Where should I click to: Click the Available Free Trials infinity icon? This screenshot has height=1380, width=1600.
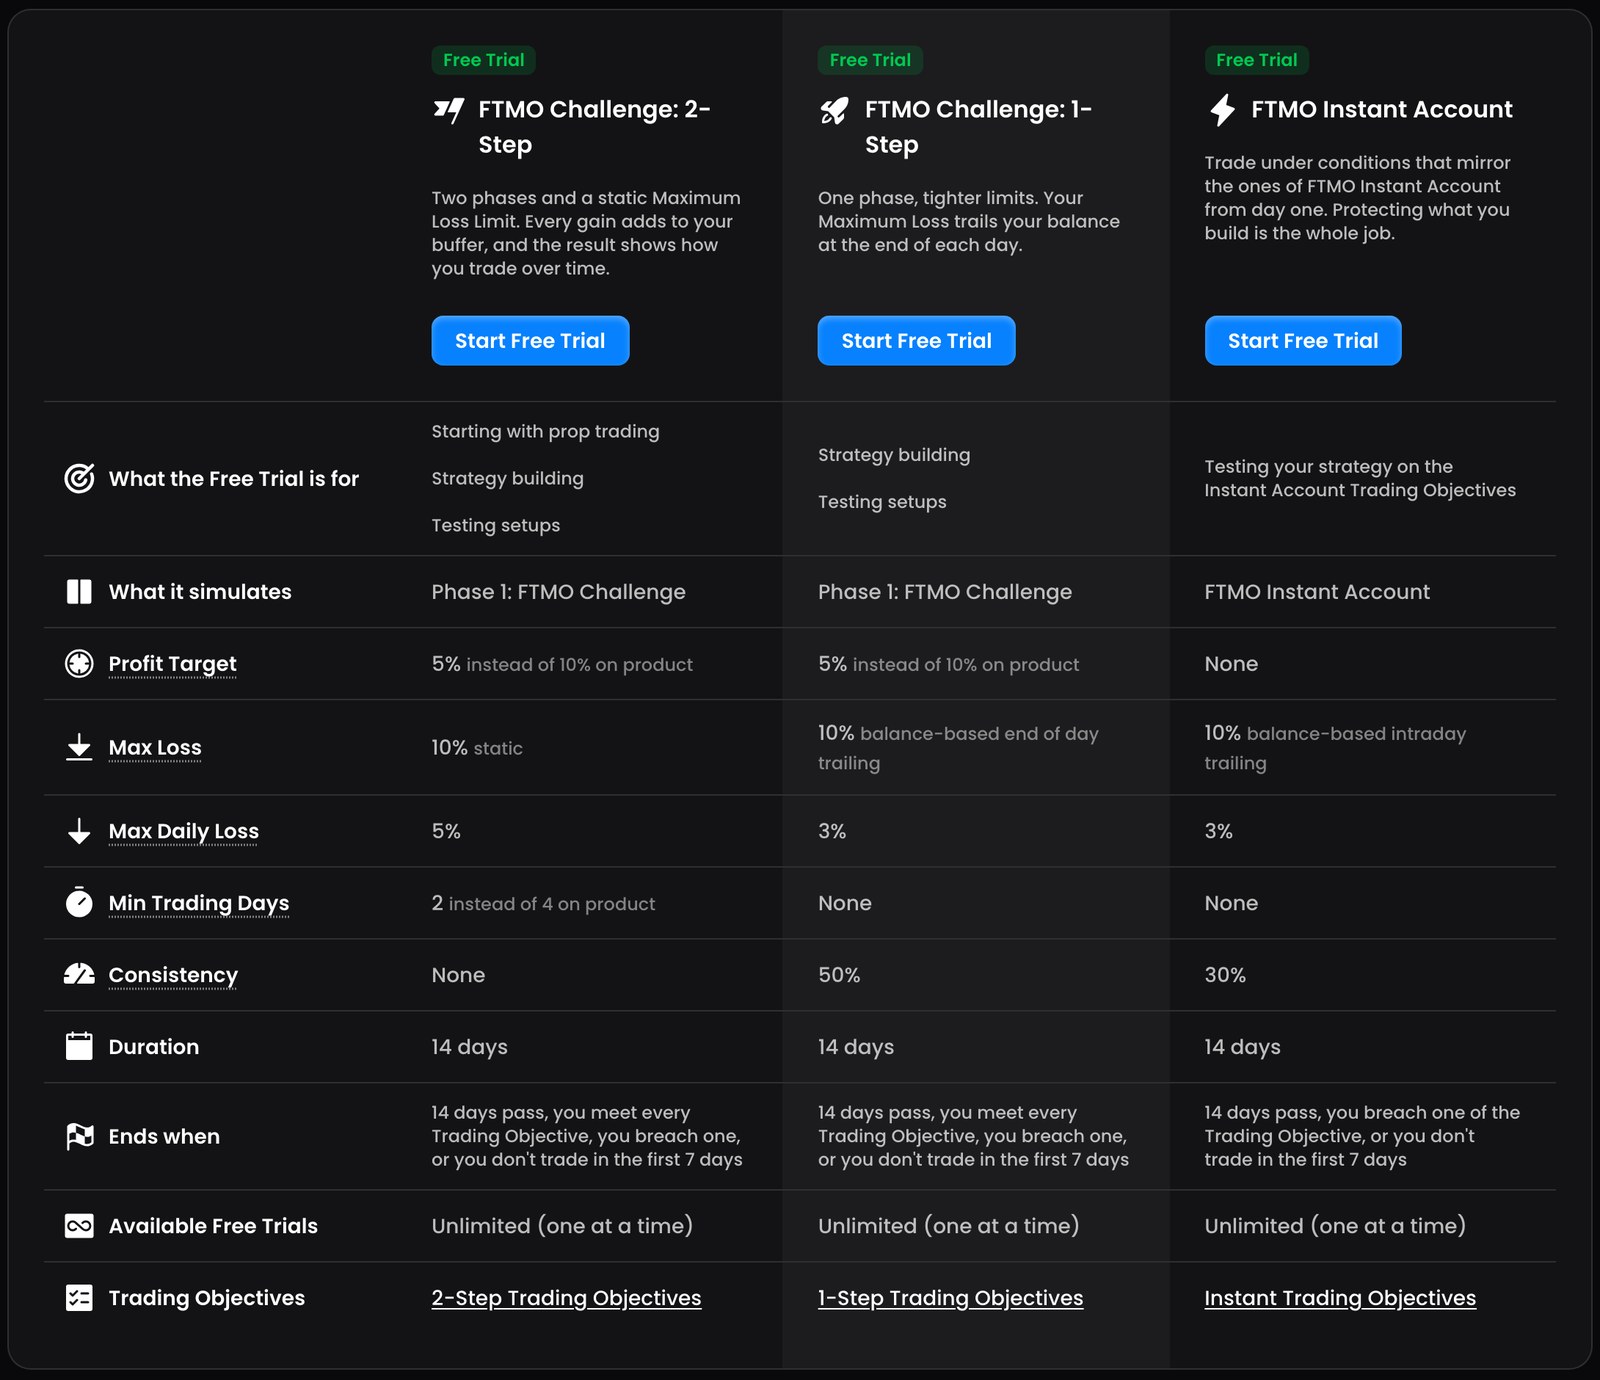79,1226
